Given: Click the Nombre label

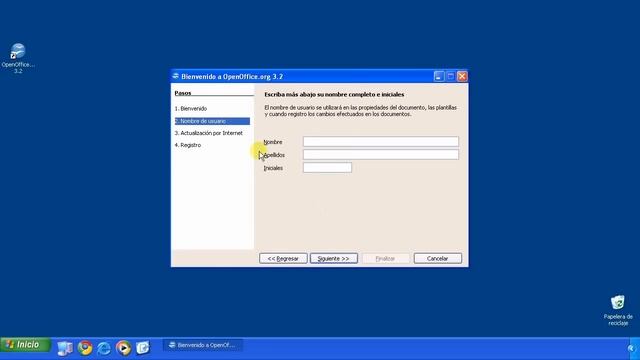Looking at the screenshot, I should (x=273, y=142).
